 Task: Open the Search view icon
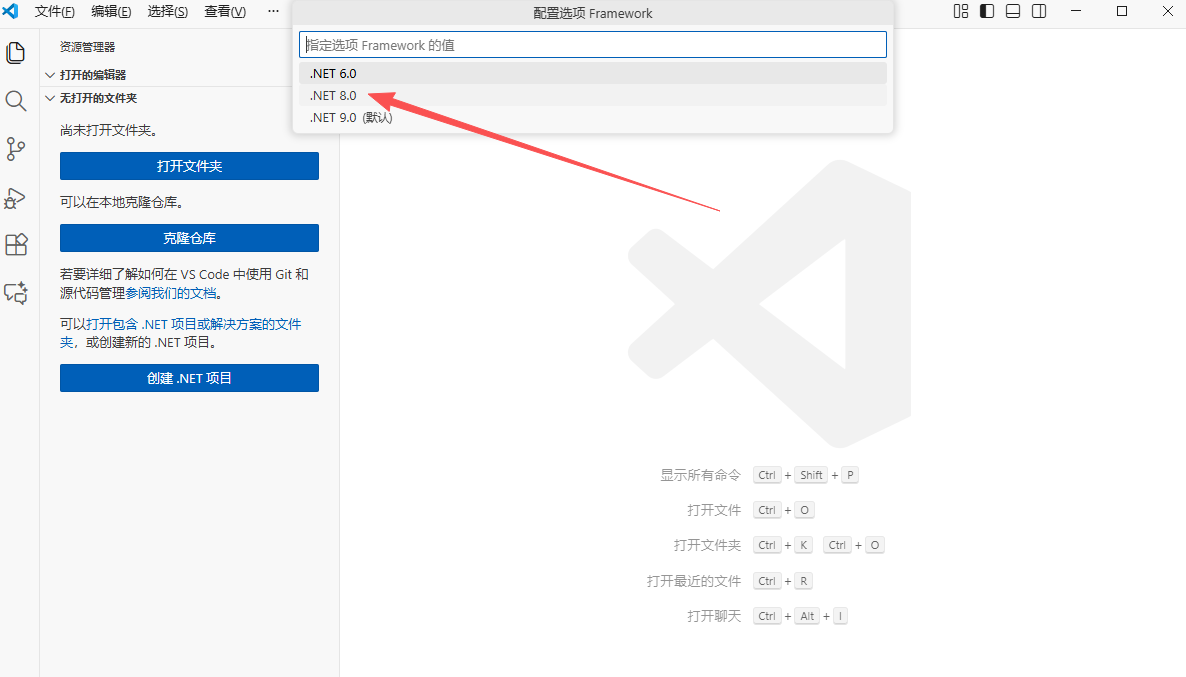point(16,101)
